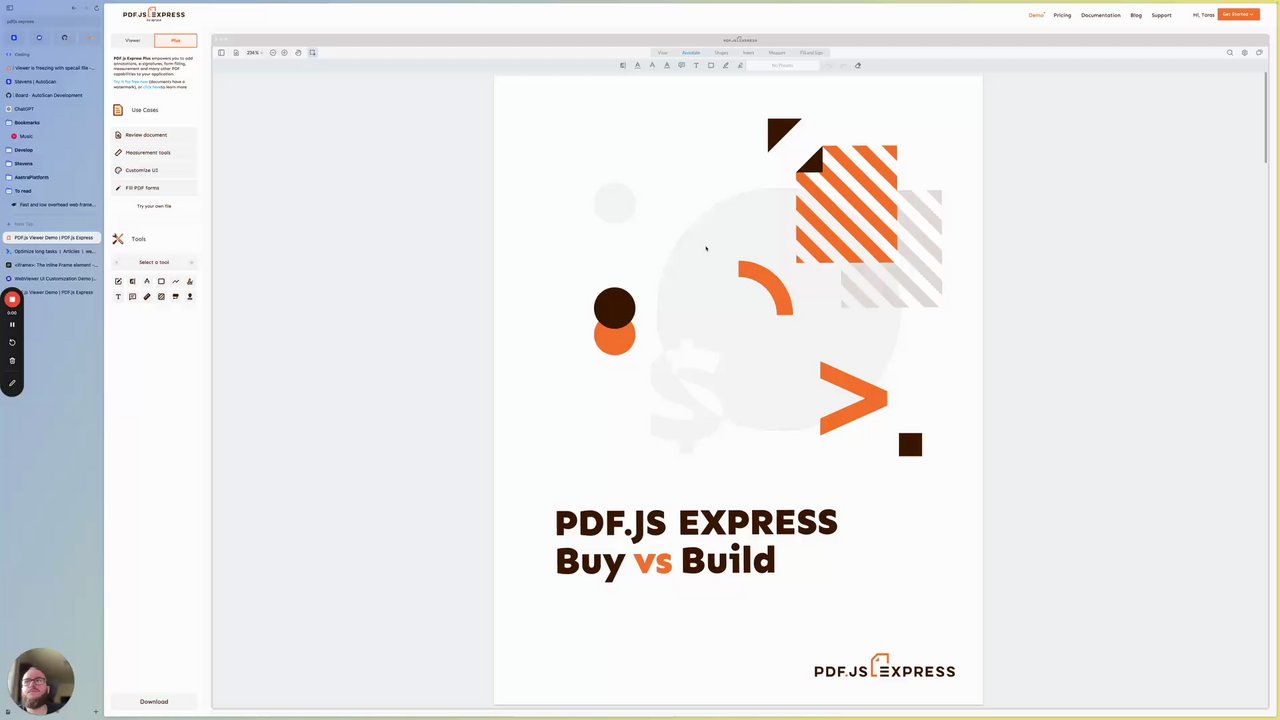
Task: Choose the free text annotation tool
Action: 696,66
